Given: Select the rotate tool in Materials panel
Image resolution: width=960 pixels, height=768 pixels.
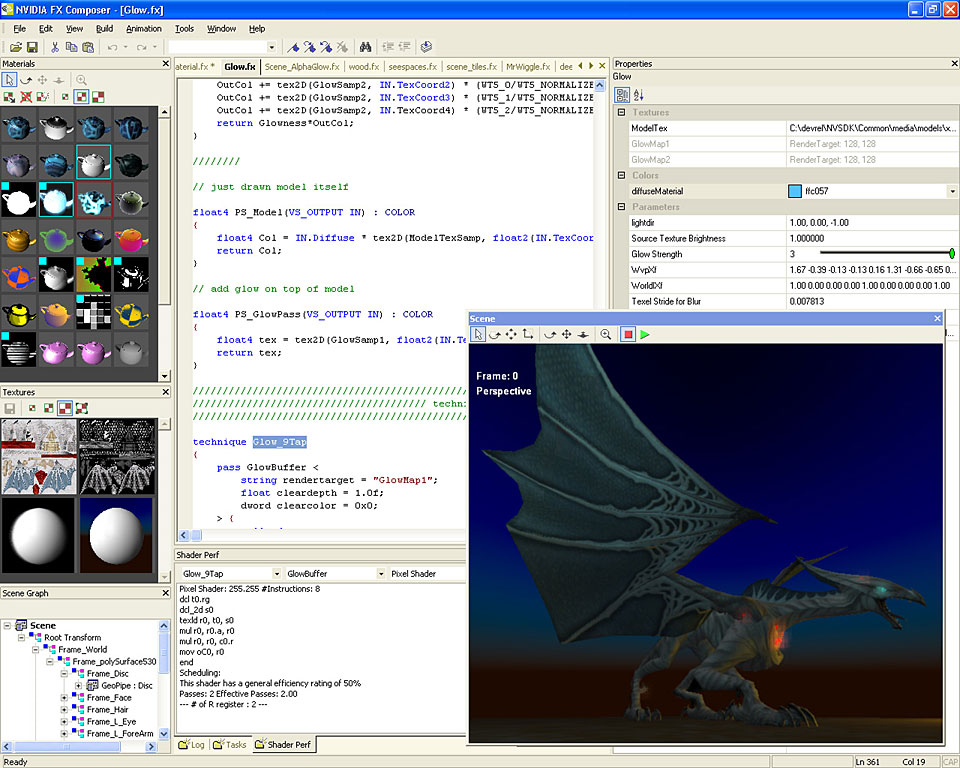Looking at the screenshot, I should (x=26, y=80).
